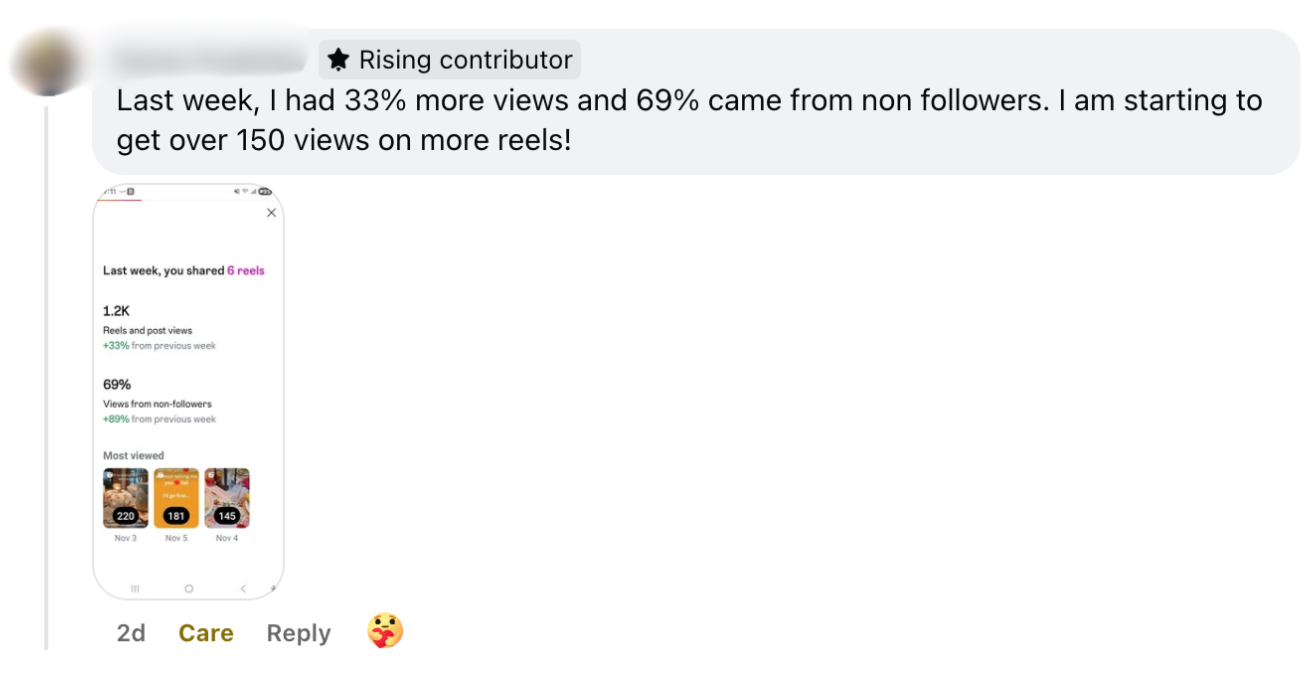Click the 1.2K reels and post views stat
Screen dimensions: 1316x682
(x=117, y=311)
